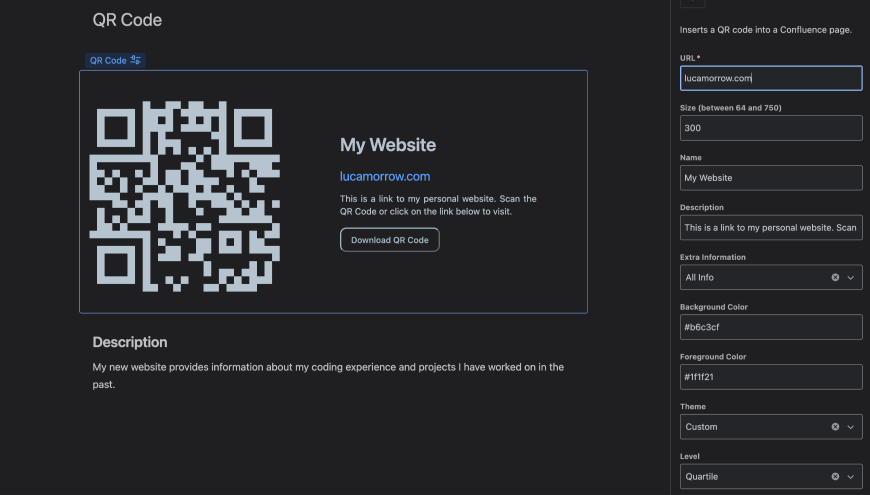The image size is (870, 495).
Task: Select the QR code image
Action: click(x=185, y=196)
